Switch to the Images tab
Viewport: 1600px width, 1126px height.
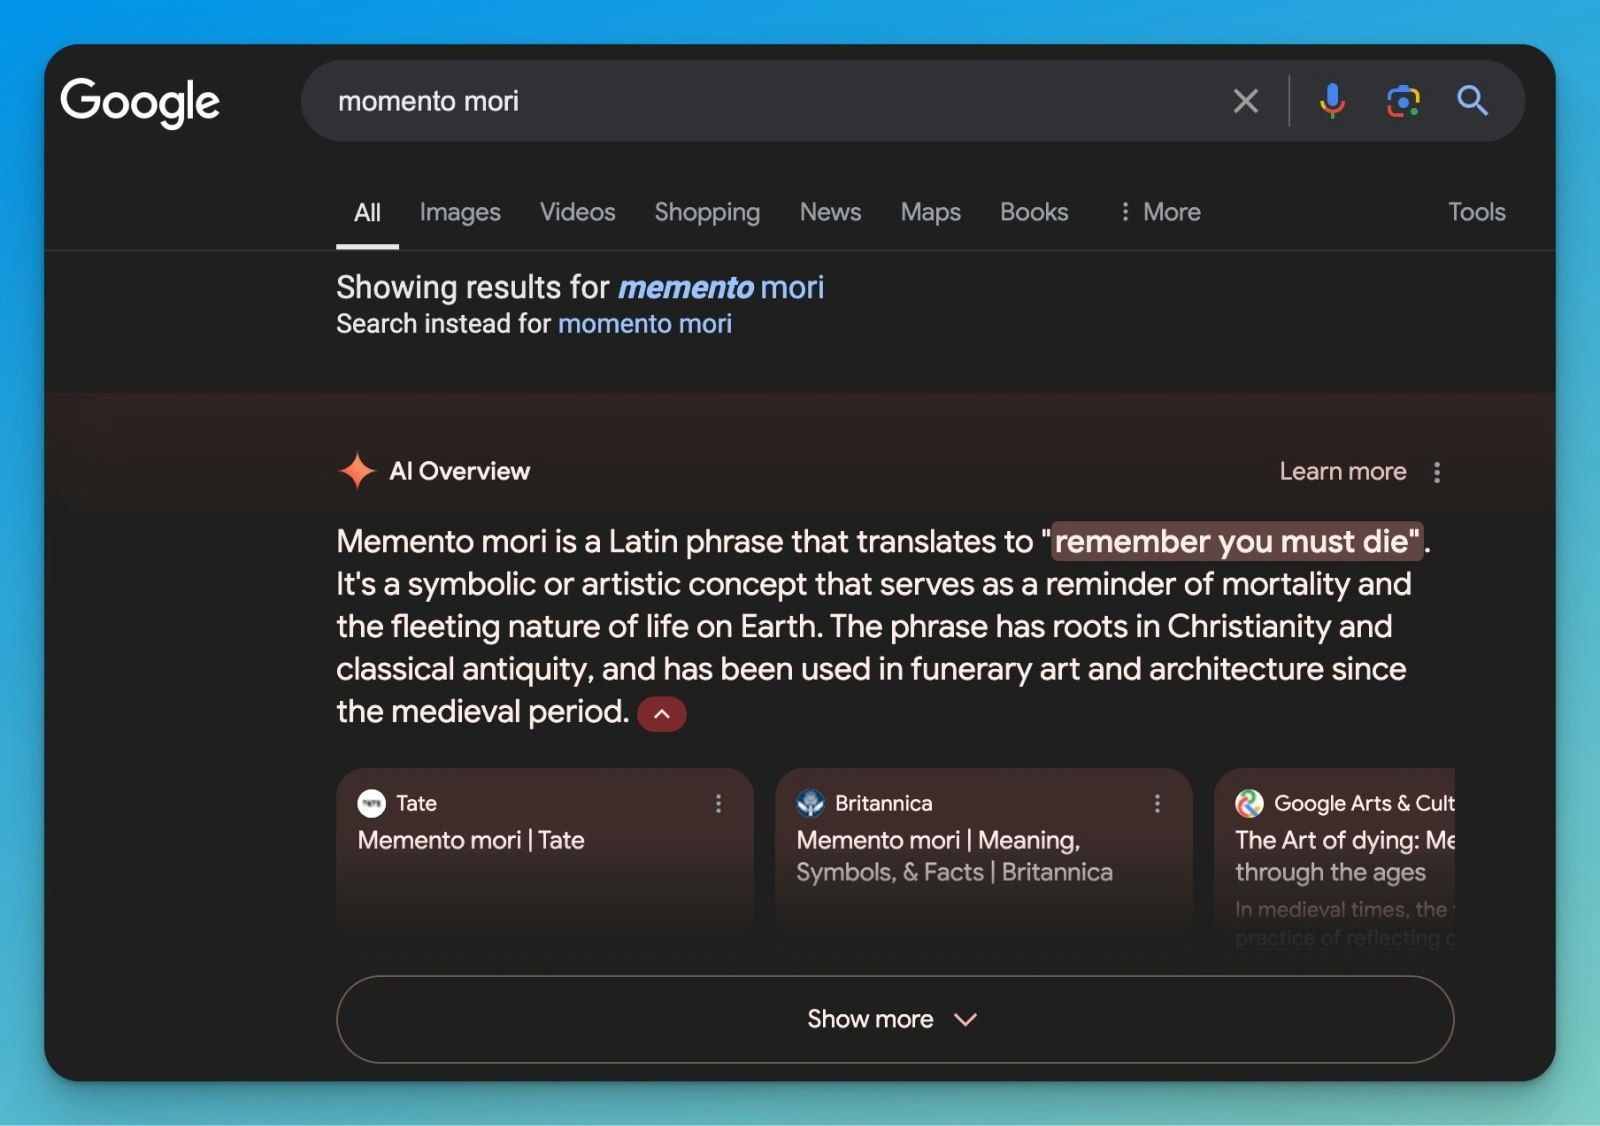point(460,212)
